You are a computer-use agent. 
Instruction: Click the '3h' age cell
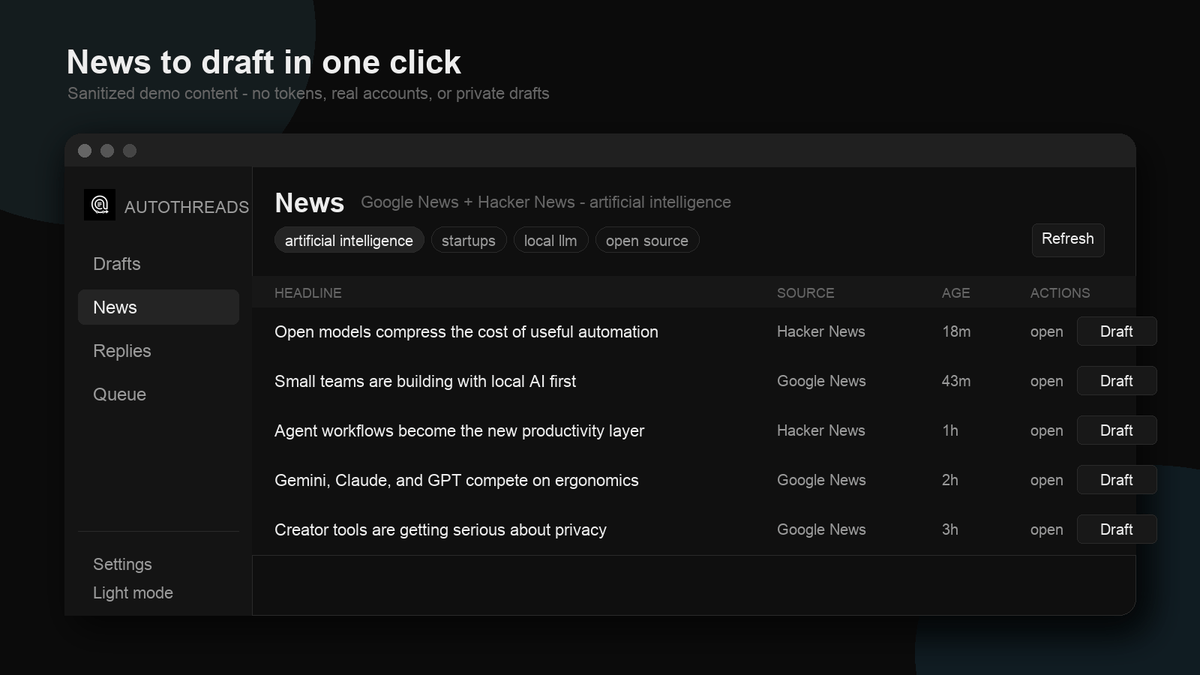coord(950,530)
